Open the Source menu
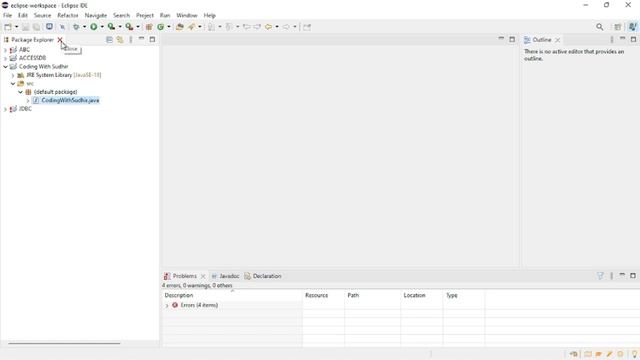640x360 pixels. [x=42, y=16]
